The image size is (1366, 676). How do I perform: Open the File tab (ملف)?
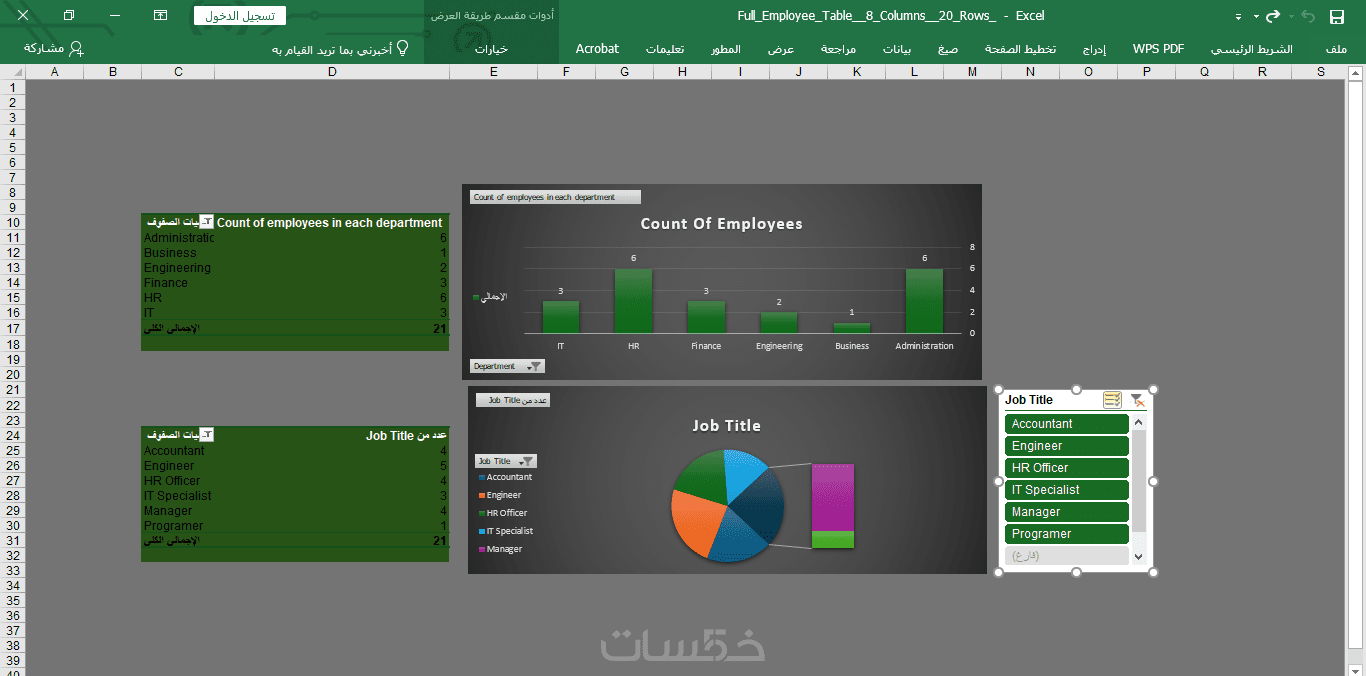(x=1335, y=49)
